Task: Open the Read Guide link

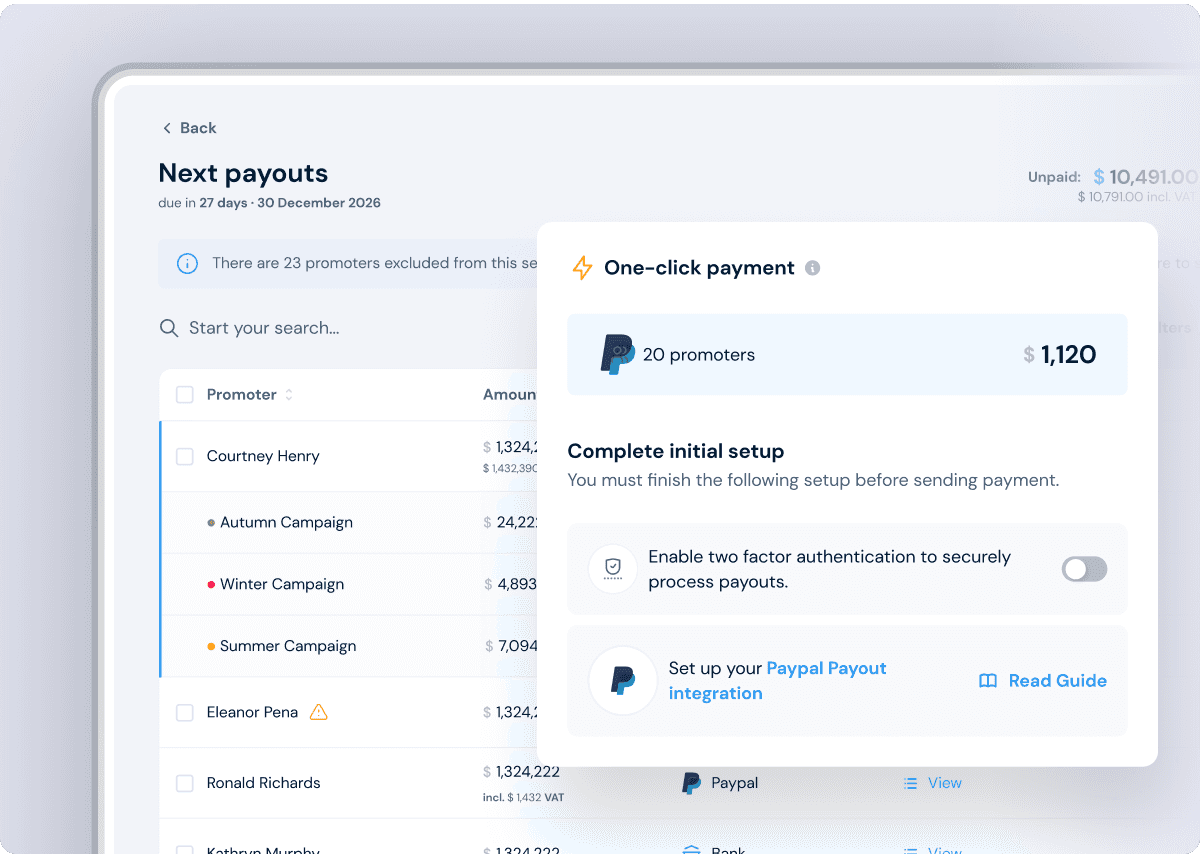Action: 1057,681
